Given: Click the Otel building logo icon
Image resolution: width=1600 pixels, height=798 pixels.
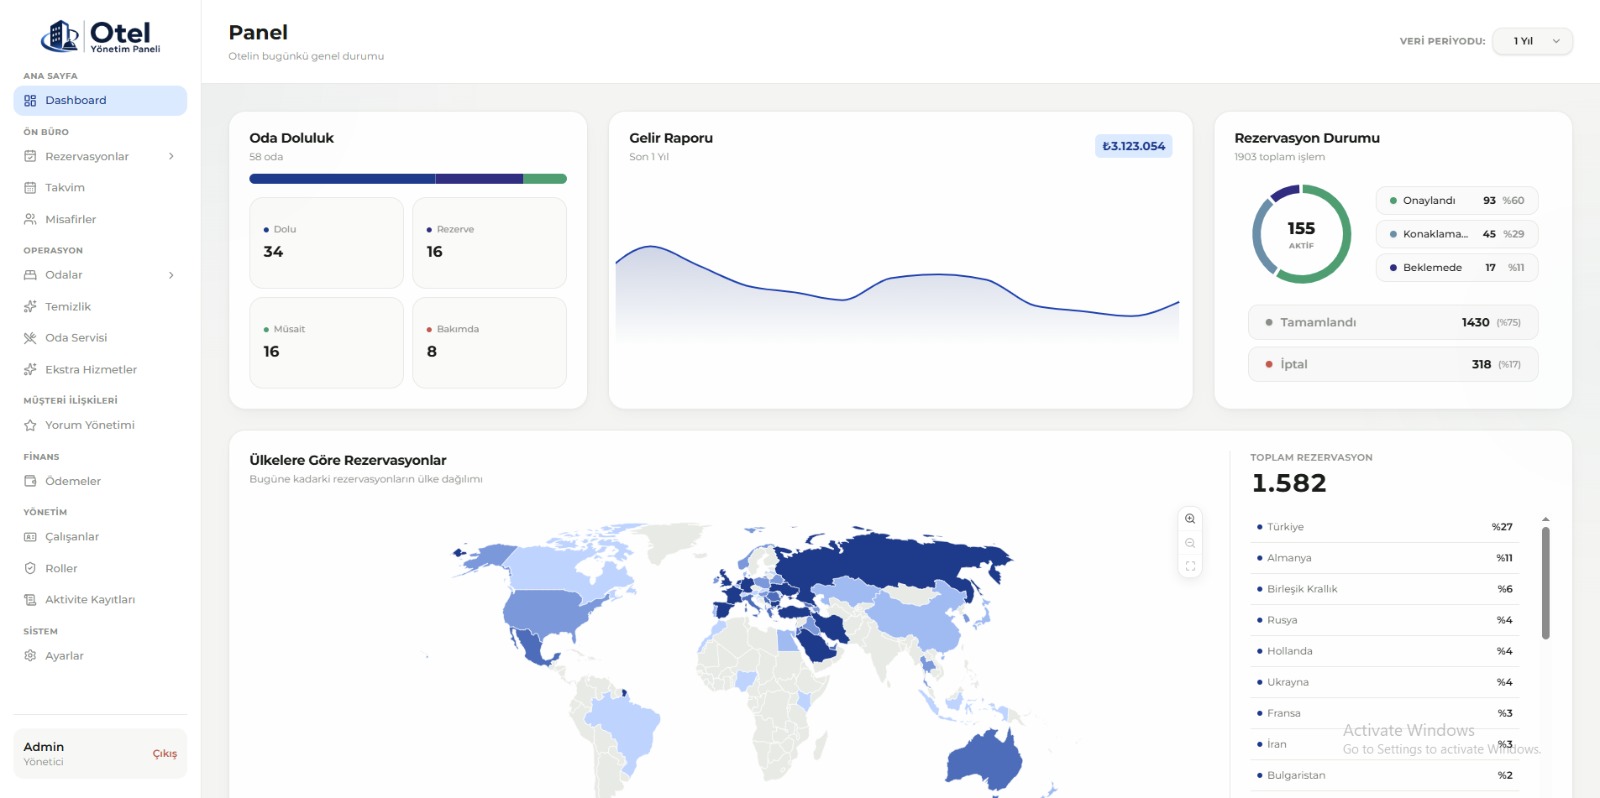Looking at the screenshot, I should tap(60, 36).
